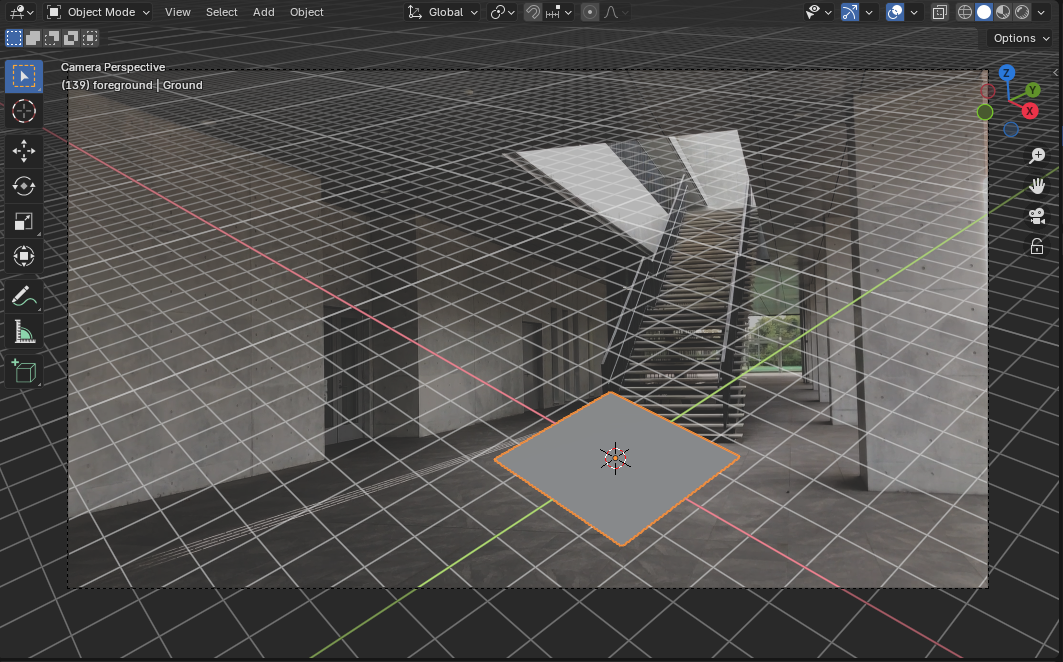The height and width of the screenshot is (662, 1063).
Task: Click the zoom view magnifier icon
Action: [x=1037, y=156]
